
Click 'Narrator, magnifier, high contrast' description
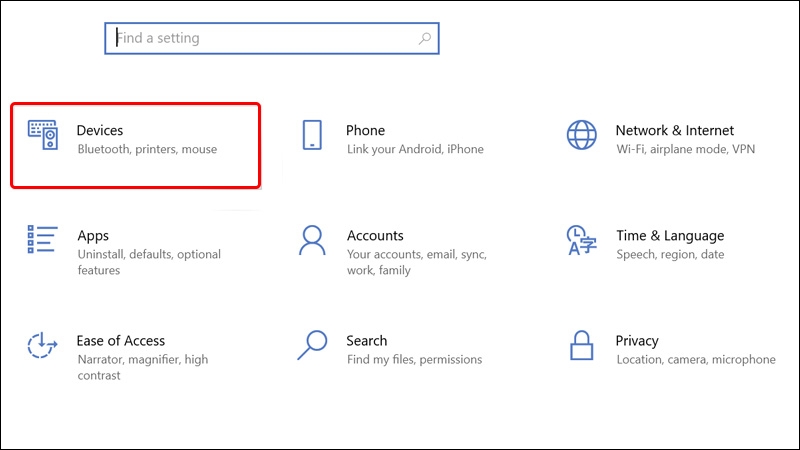tap(142, 367)
